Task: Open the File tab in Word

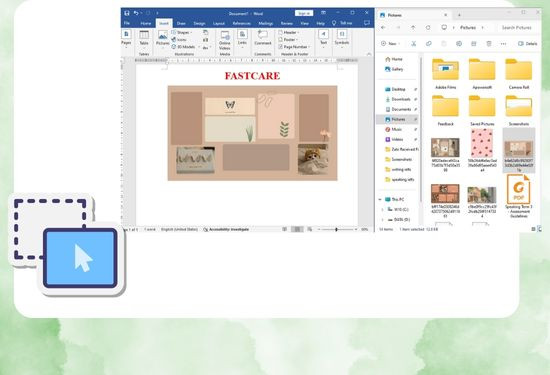Action: point(127,23)
